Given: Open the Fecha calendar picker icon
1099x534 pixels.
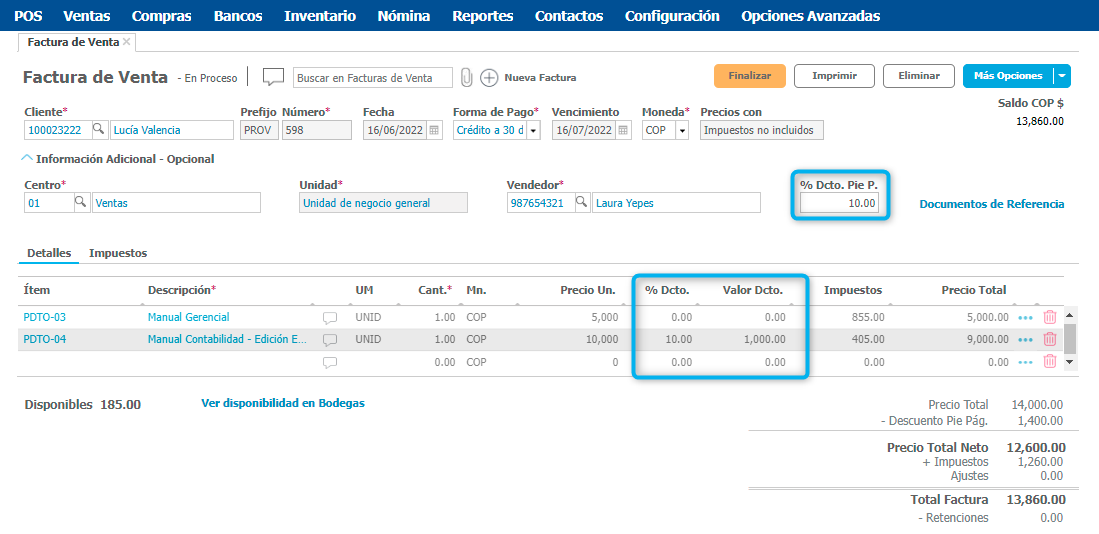Looking at the screenshot, I should [434, 130].
